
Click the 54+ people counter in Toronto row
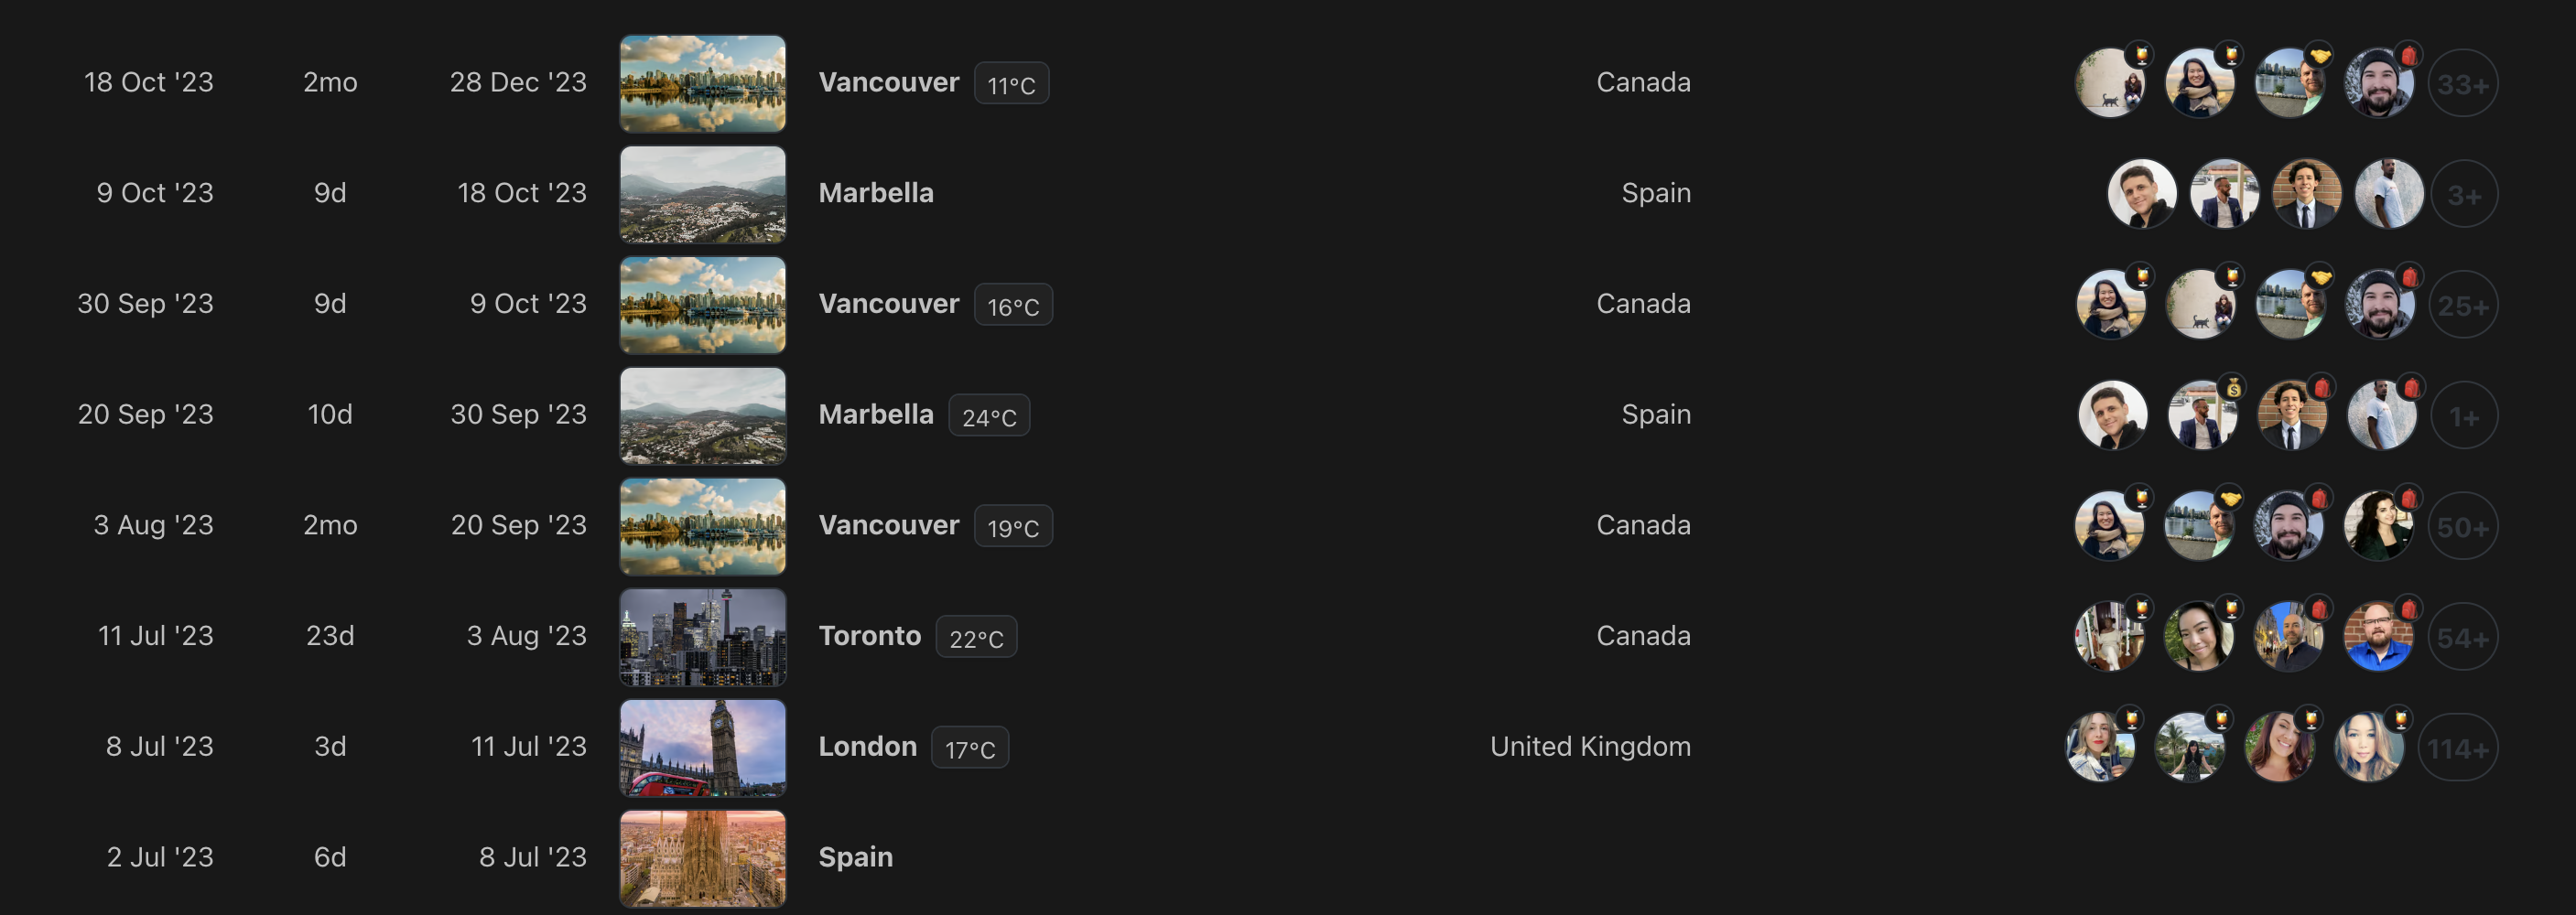(x=2462, y=637)
